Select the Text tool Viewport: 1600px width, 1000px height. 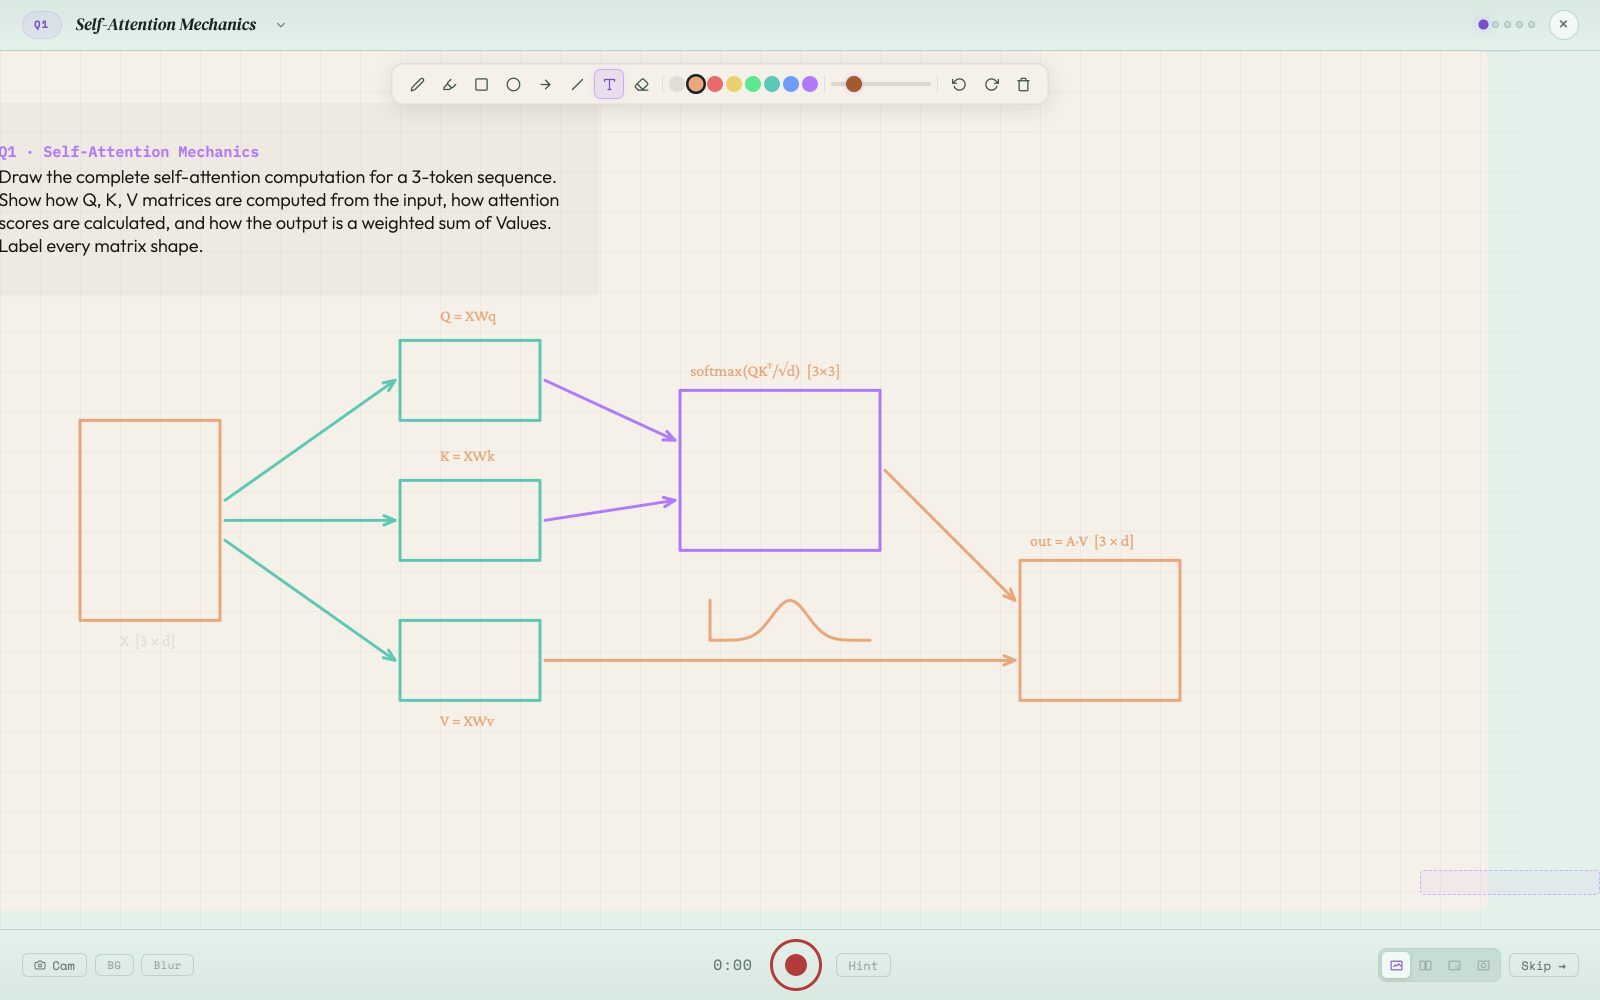(x=609, y=84)
